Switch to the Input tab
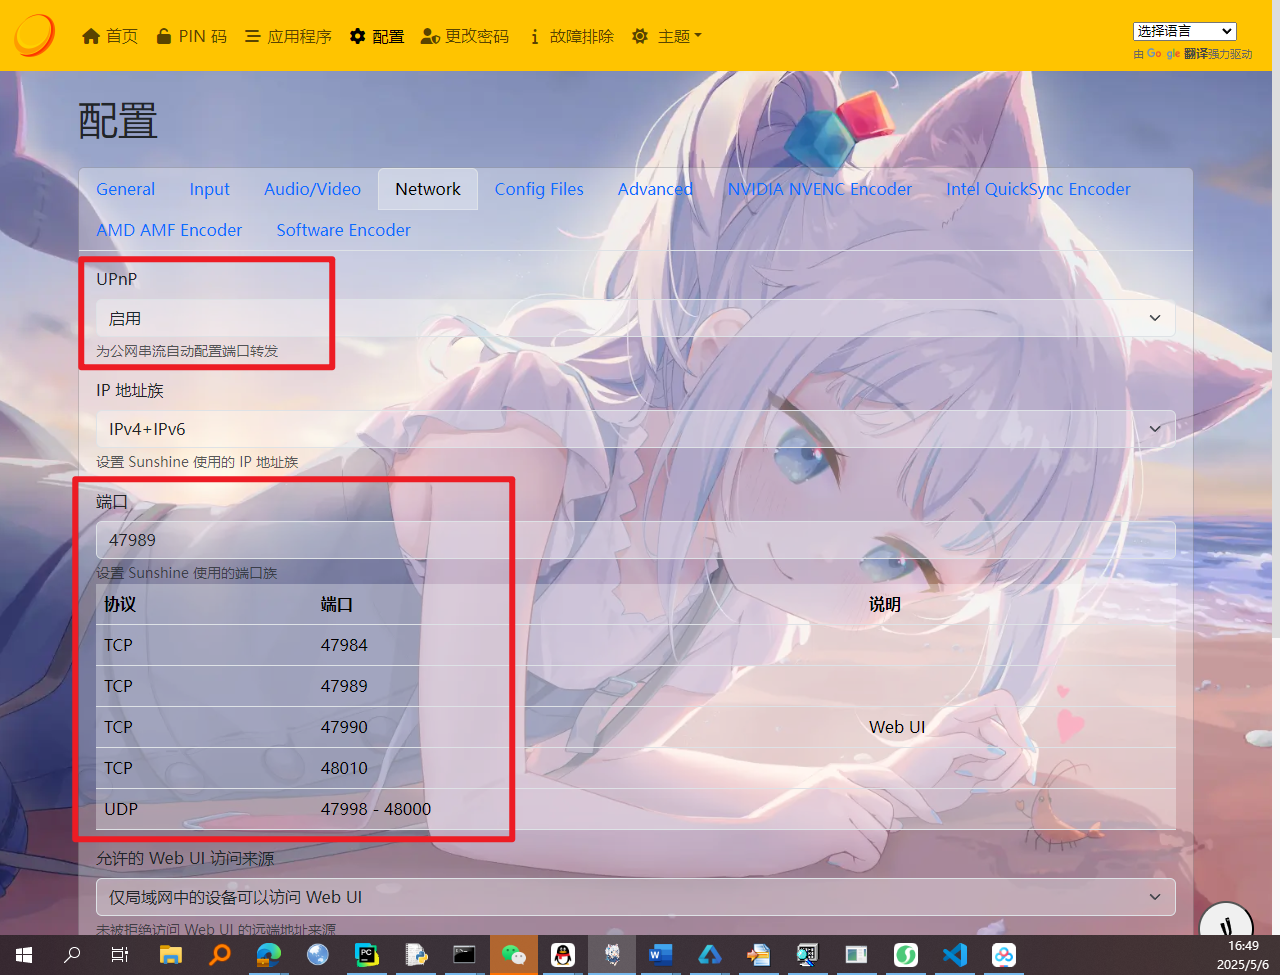Image resolution: width=1280 pixels, height=975 pixels. (209, 189)
